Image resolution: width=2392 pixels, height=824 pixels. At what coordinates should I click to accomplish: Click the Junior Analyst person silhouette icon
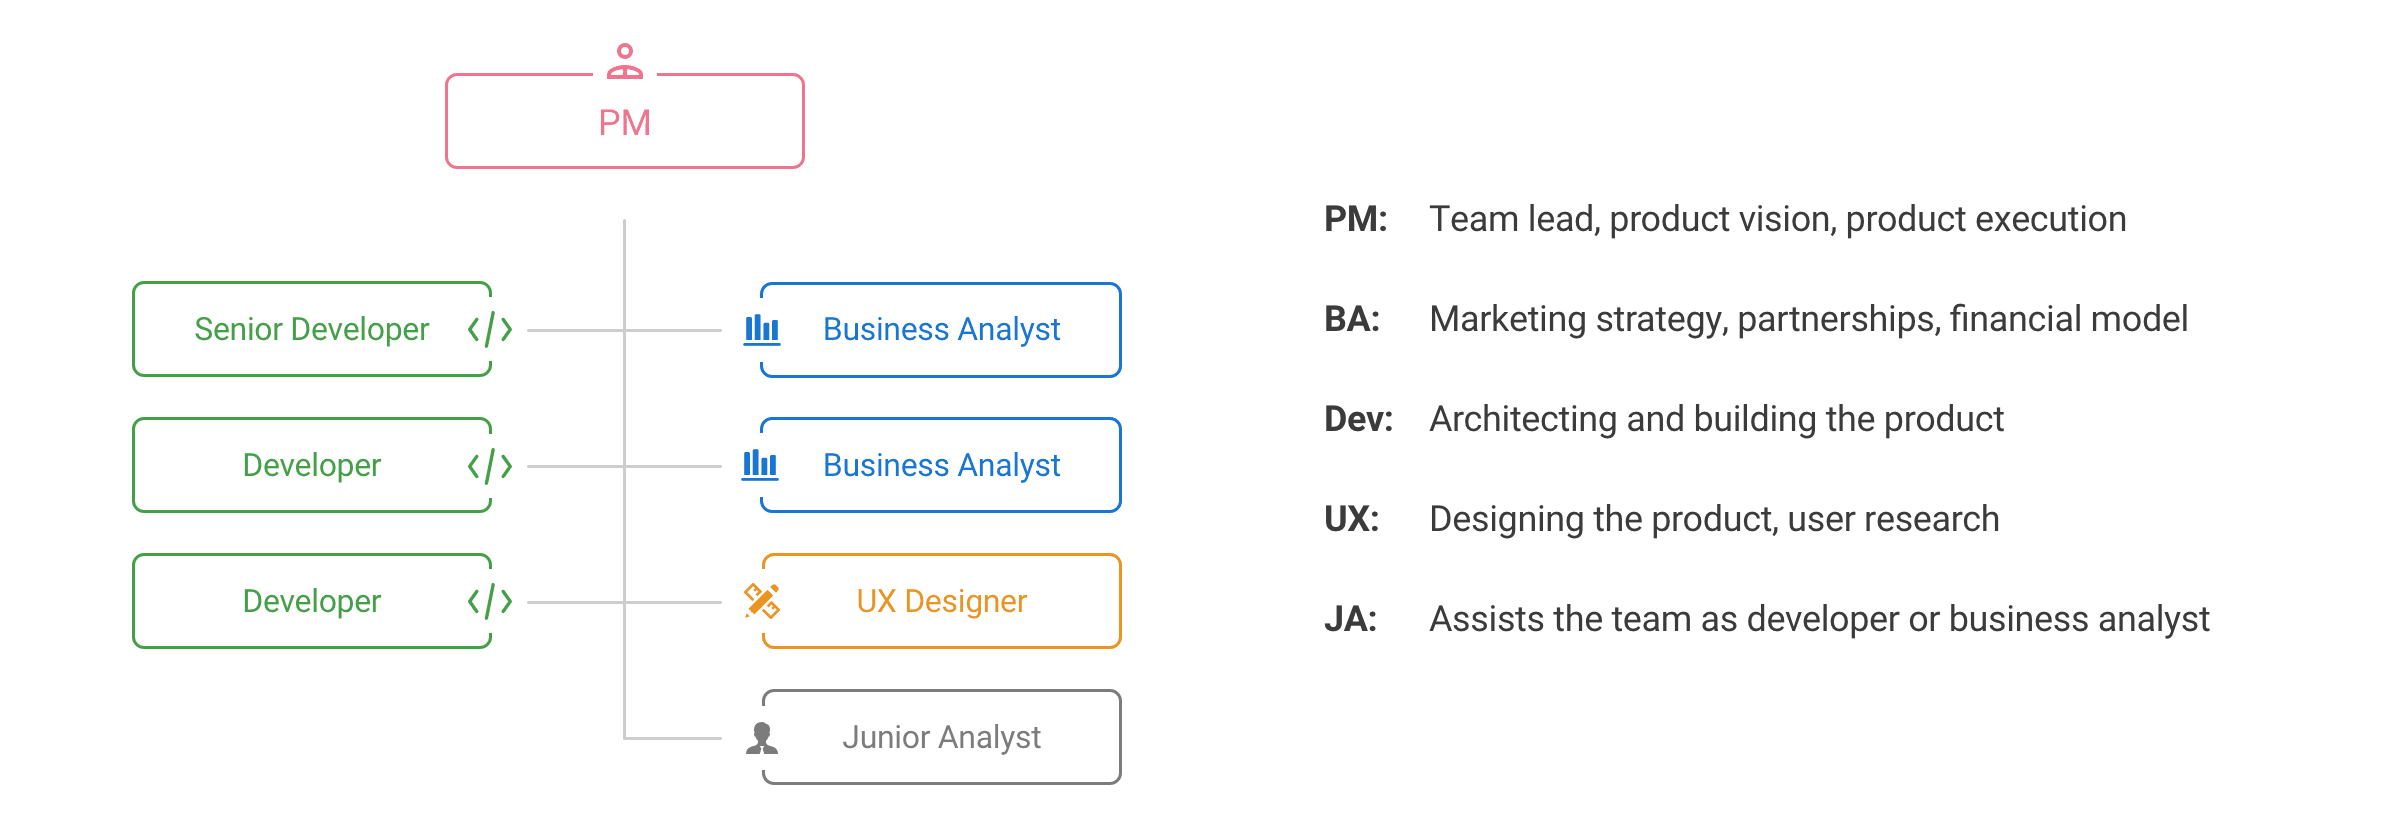tap(762, 738)
